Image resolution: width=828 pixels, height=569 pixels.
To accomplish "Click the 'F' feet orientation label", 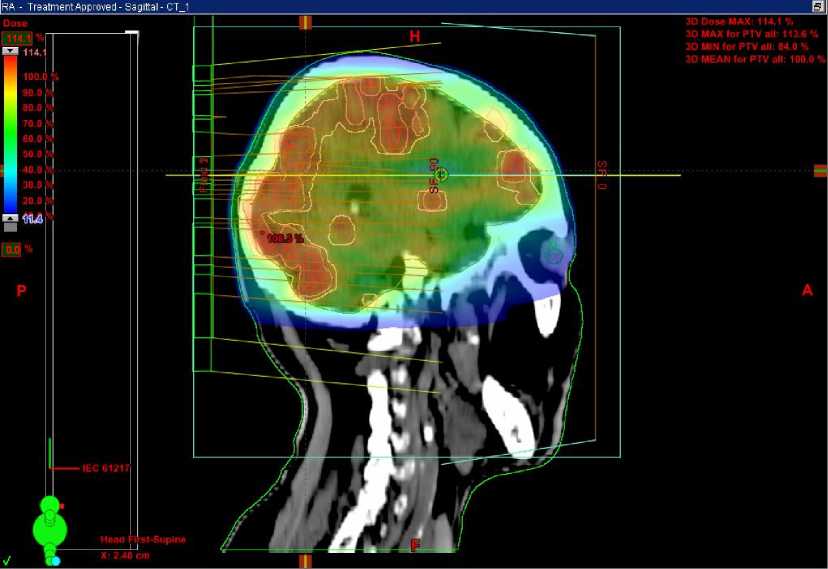I will (415, 546).
